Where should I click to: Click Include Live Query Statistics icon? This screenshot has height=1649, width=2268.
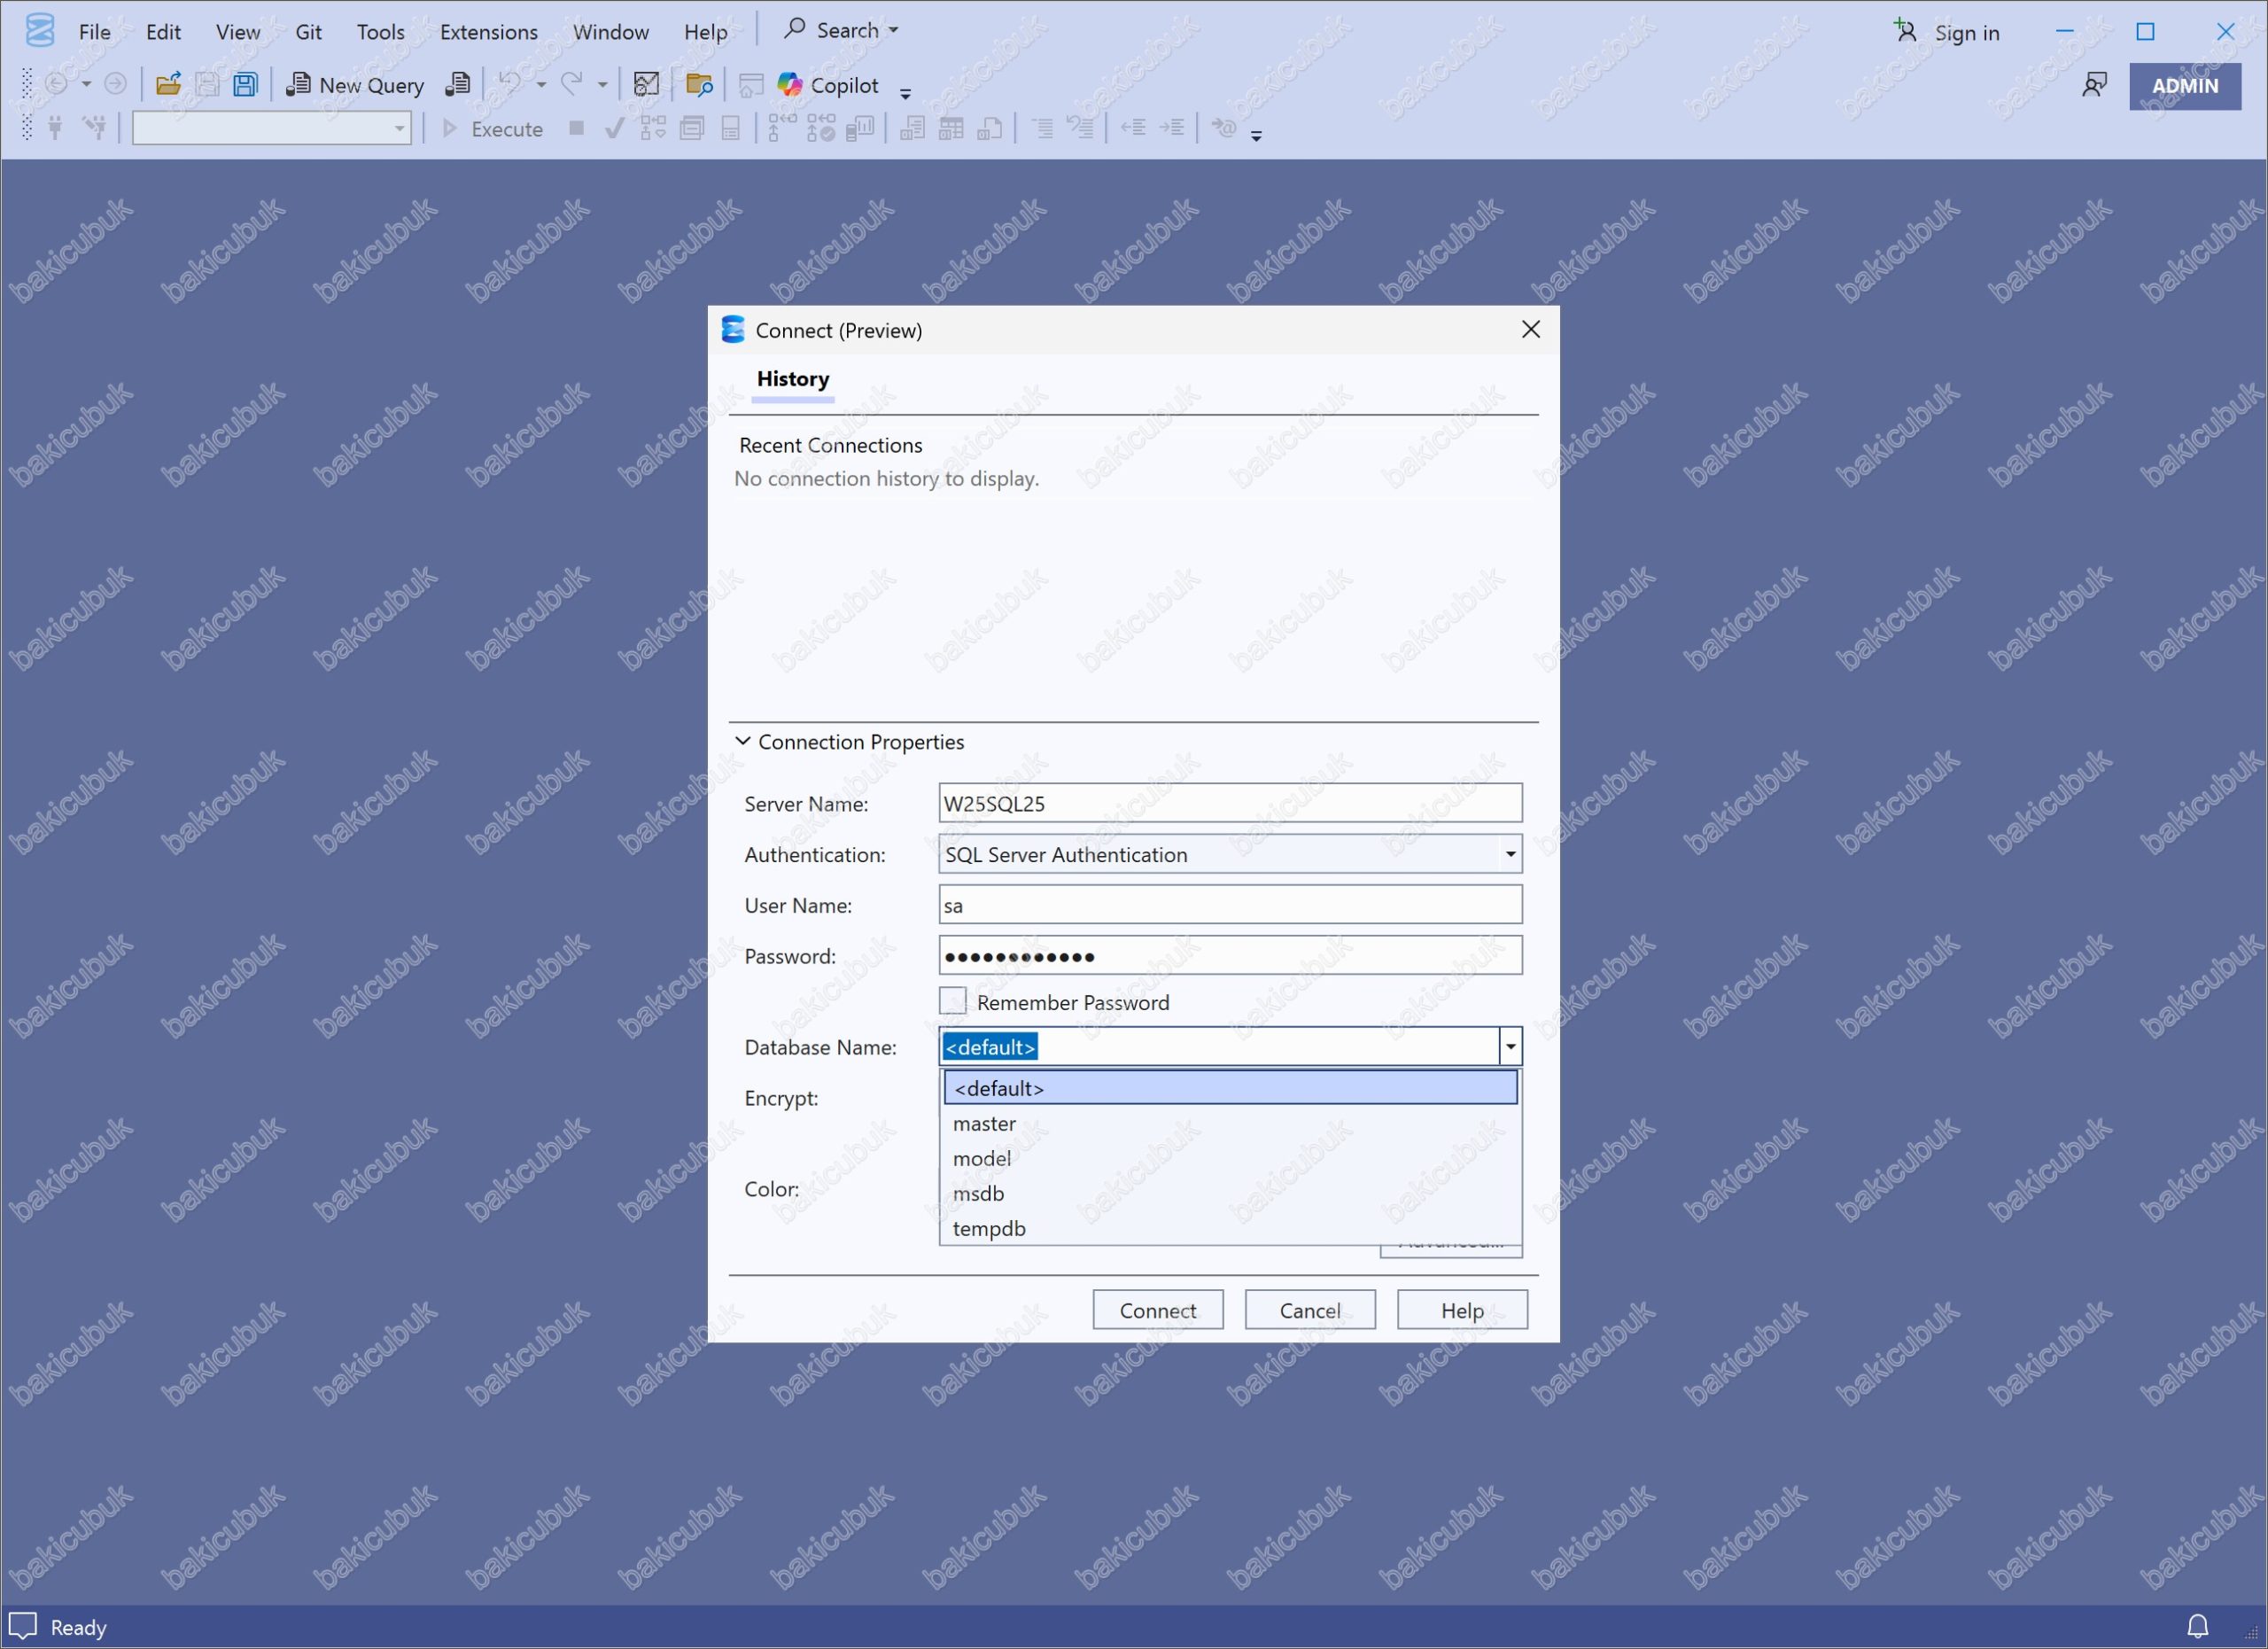click(x=821, y=128)
